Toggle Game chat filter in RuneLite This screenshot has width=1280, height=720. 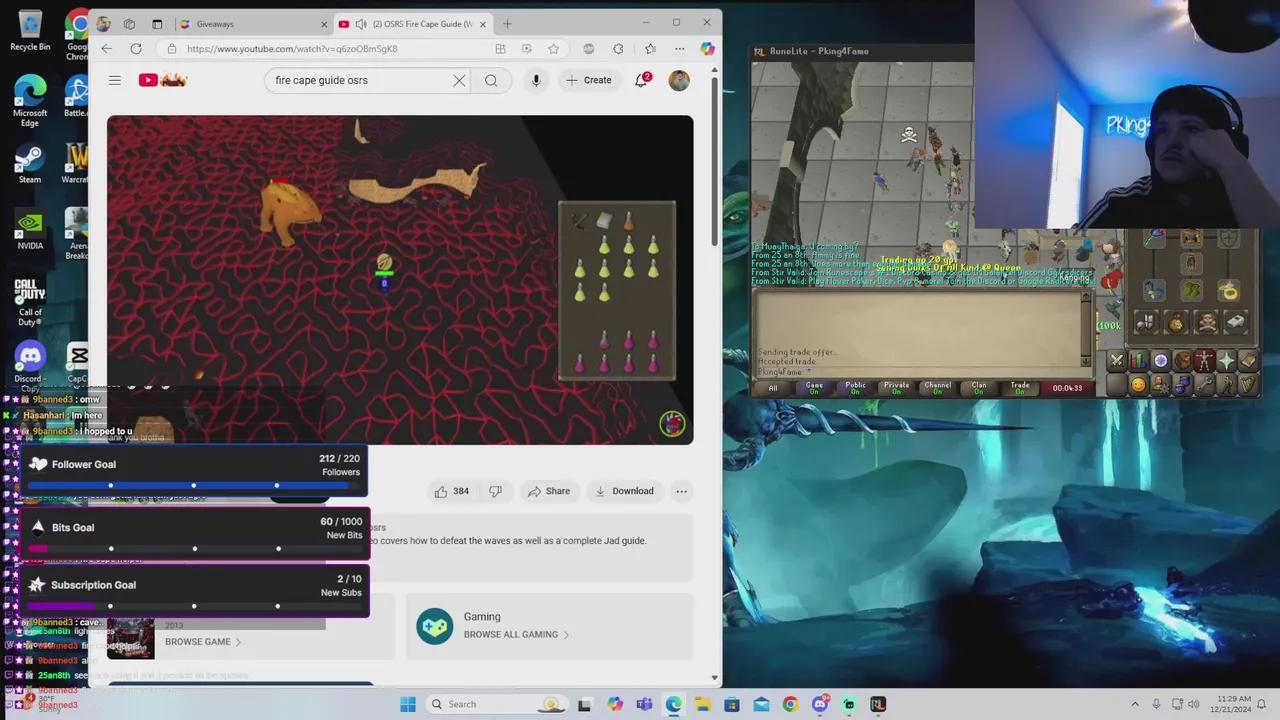tap(815, 388)
